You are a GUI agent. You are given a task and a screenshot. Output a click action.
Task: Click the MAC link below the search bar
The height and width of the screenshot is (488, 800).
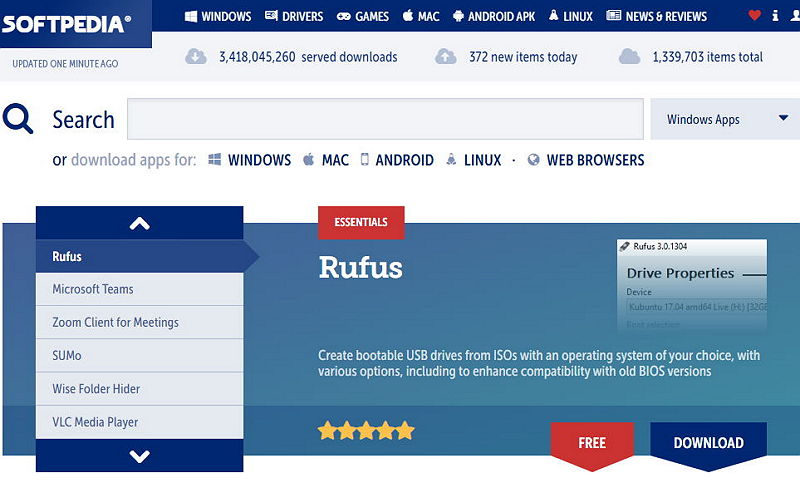pos(335,160)
